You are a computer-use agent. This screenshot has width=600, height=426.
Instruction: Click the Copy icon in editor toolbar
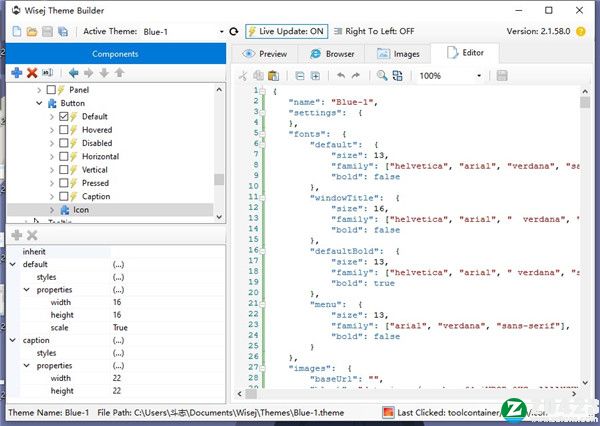coord(258,75)
